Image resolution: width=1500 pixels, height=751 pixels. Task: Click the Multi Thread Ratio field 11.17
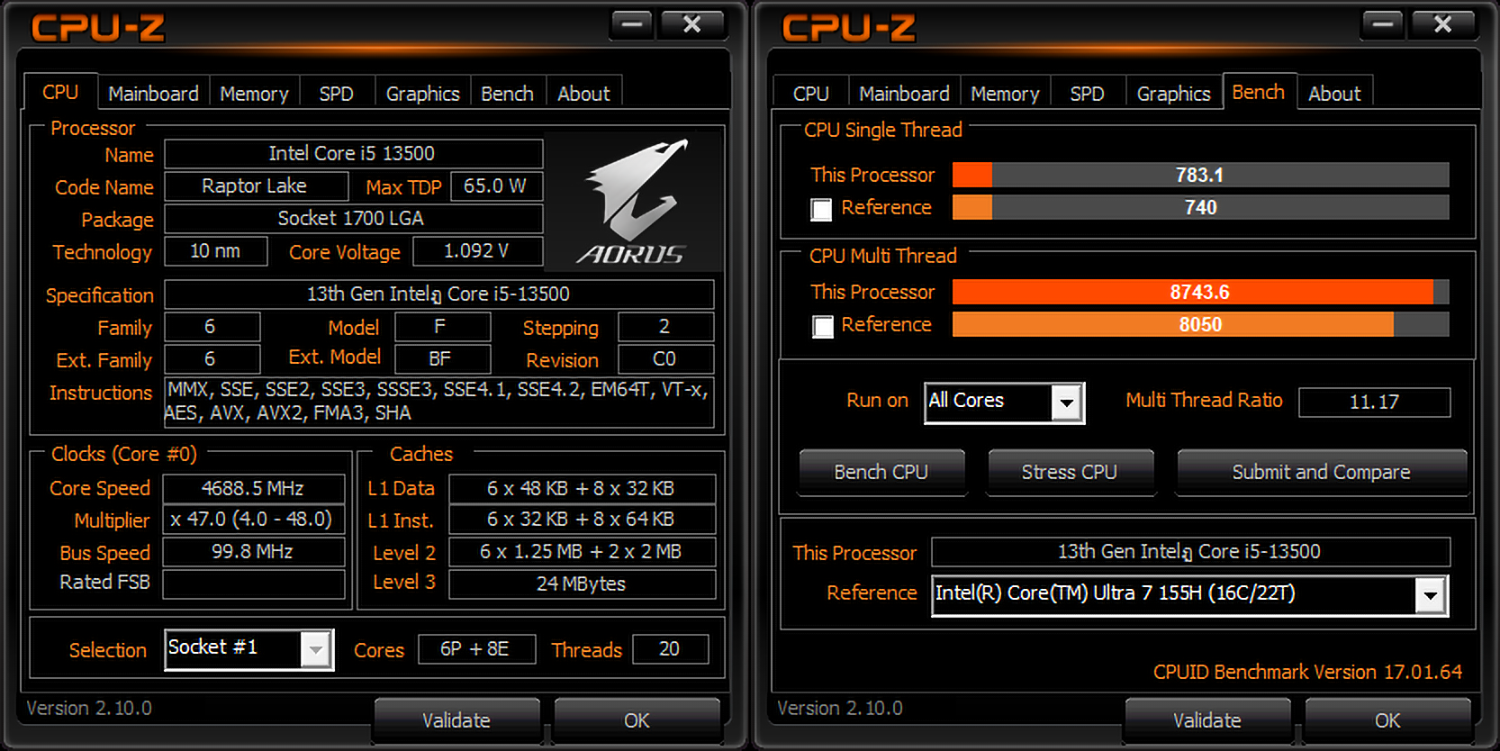[1374, 402]
